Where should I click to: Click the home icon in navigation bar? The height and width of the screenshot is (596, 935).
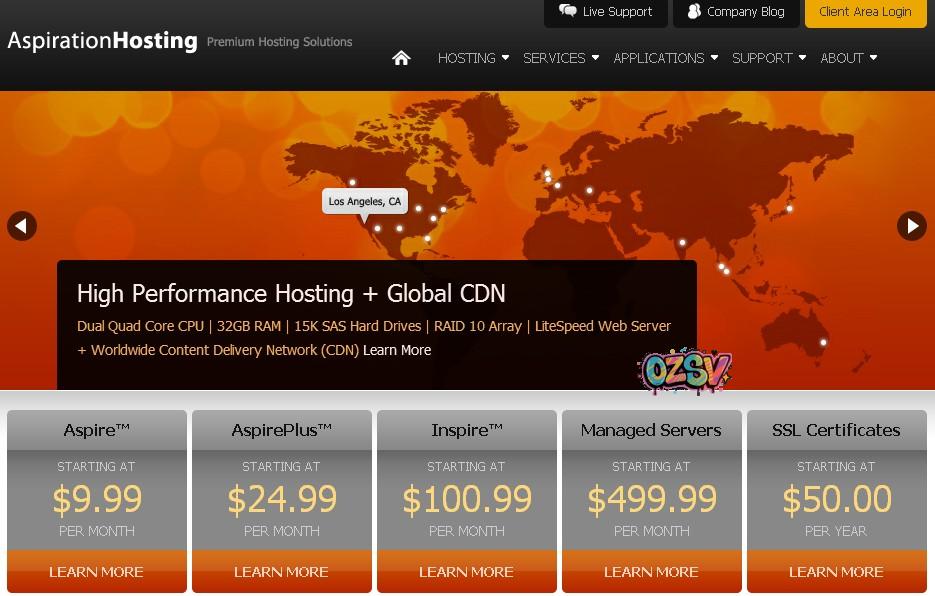pos(401,58)
